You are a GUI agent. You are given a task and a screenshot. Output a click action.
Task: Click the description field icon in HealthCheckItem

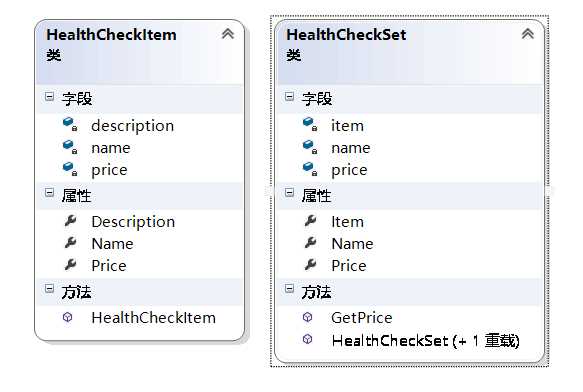pos(70,124)
